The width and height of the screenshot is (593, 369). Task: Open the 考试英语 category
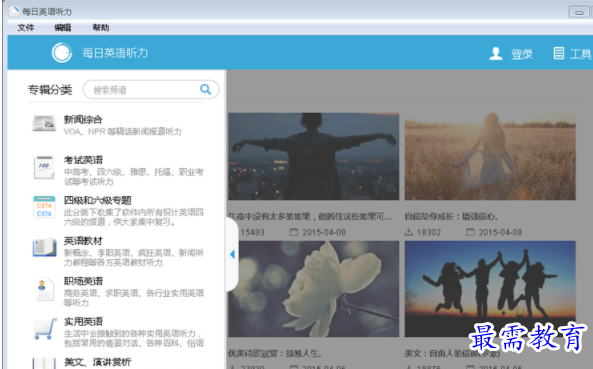coord(83,160)
